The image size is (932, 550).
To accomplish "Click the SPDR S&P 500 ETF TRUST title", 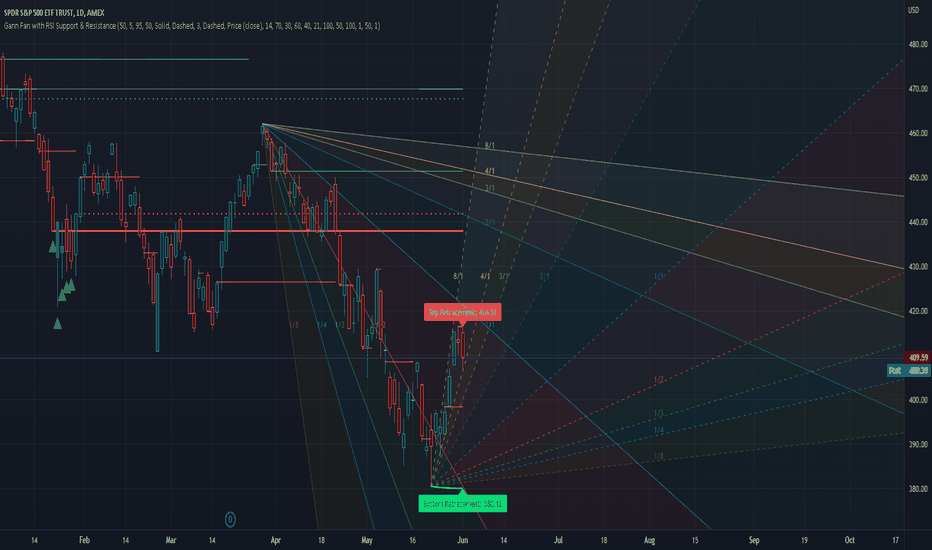I will 54,12.
